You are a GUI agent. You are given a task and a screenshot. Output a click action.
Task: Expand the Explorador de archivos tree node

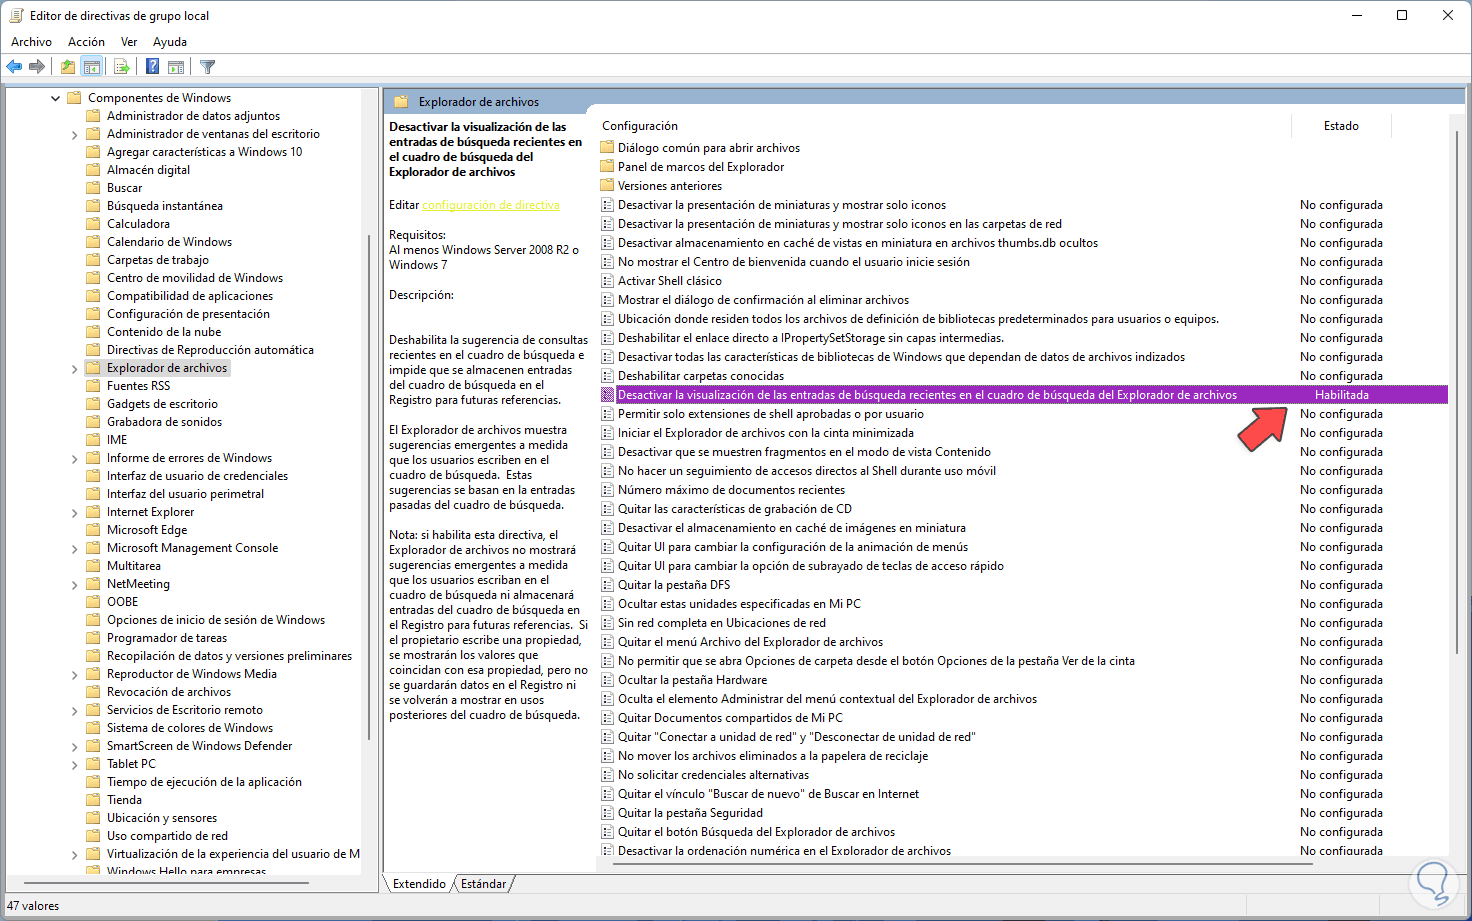coord(74,368)
